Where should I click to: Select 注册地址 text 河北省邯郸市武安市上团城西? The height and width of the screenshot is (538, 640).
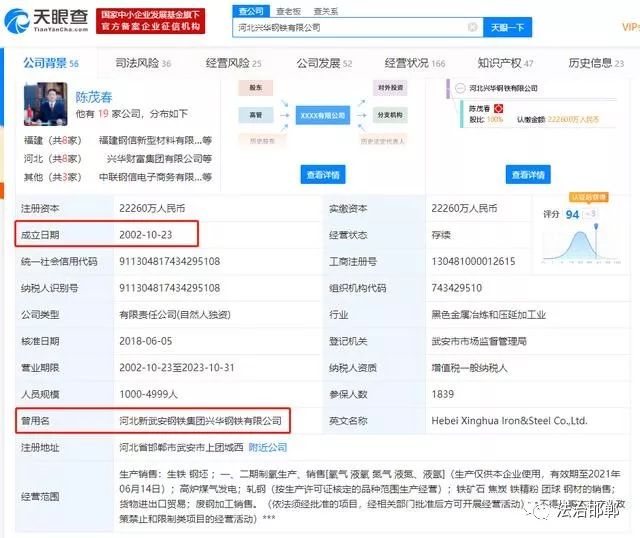click(181, 447)
